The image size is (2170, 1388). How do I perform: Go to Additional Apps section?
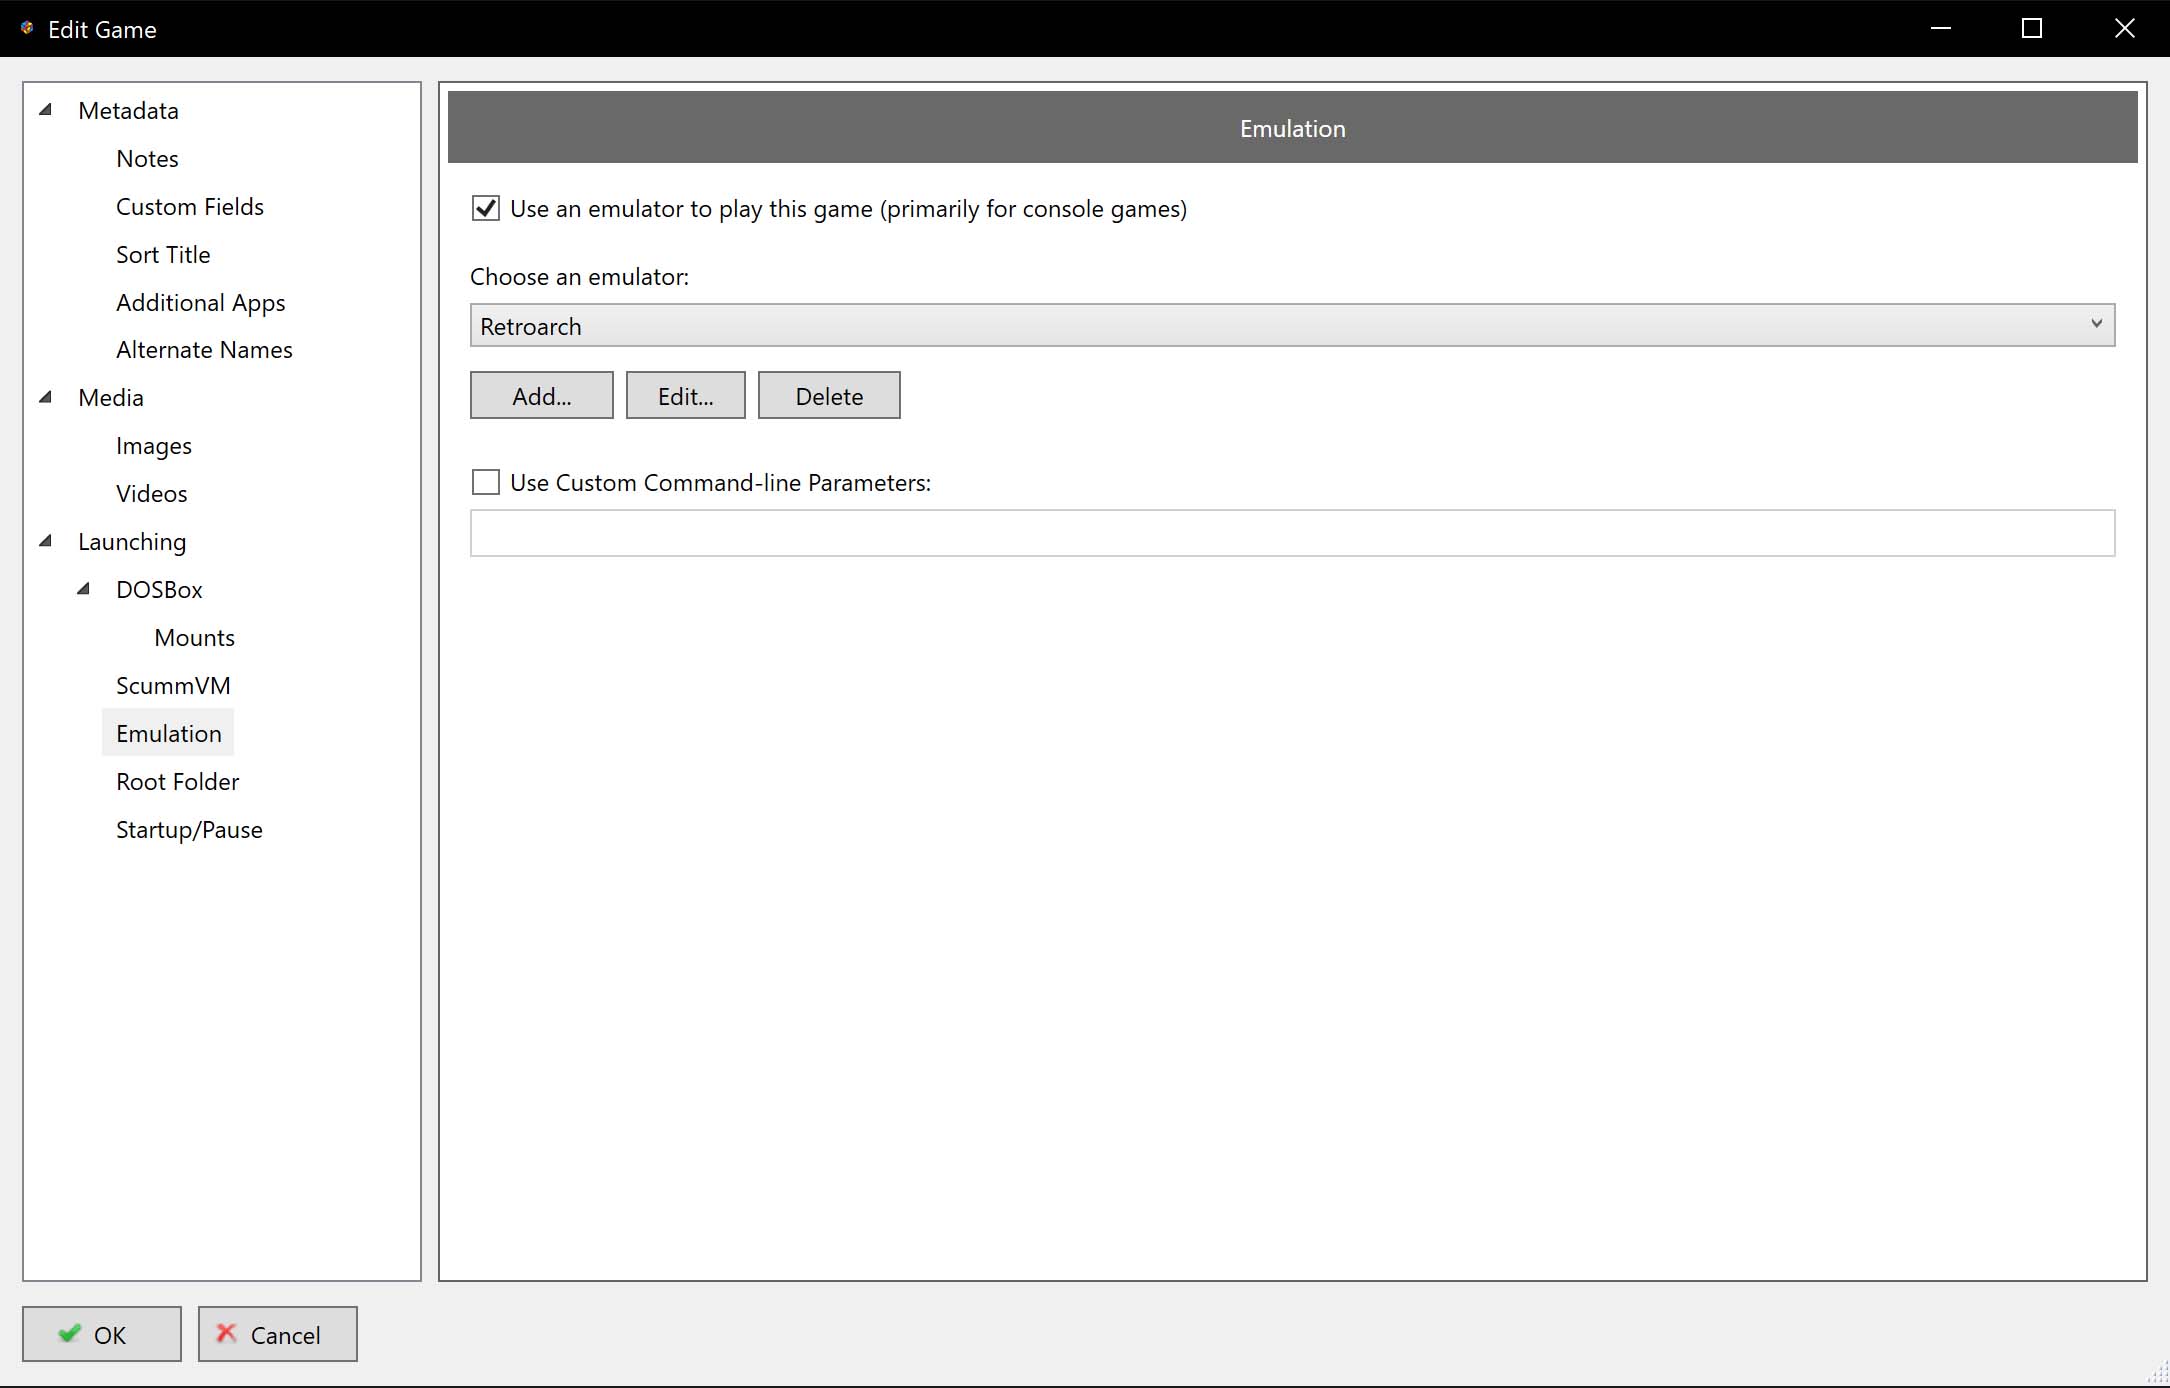click(200, 302)
